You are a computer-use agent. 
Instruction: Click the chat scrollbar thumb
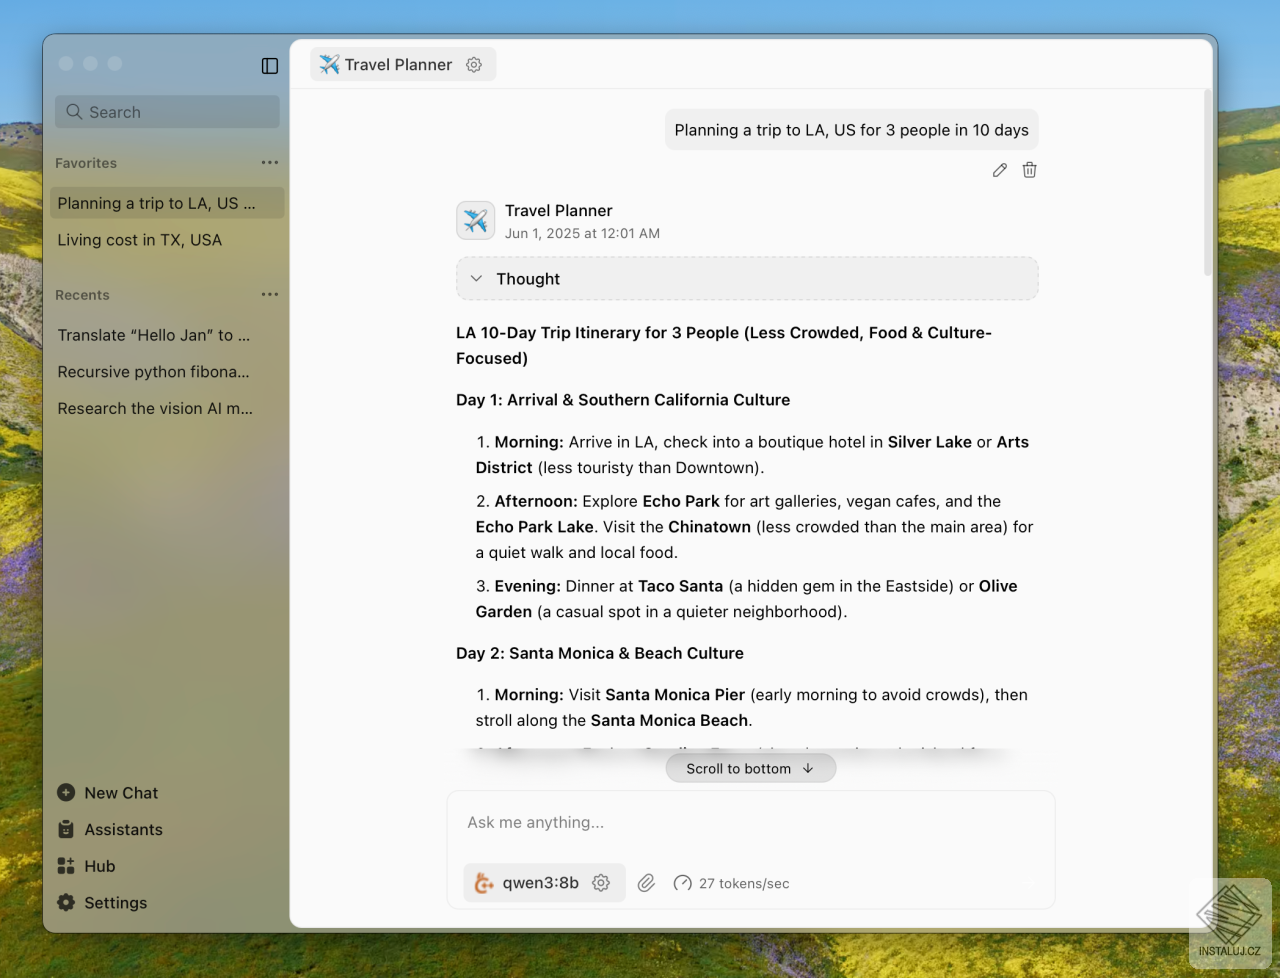click(1208, 185)
